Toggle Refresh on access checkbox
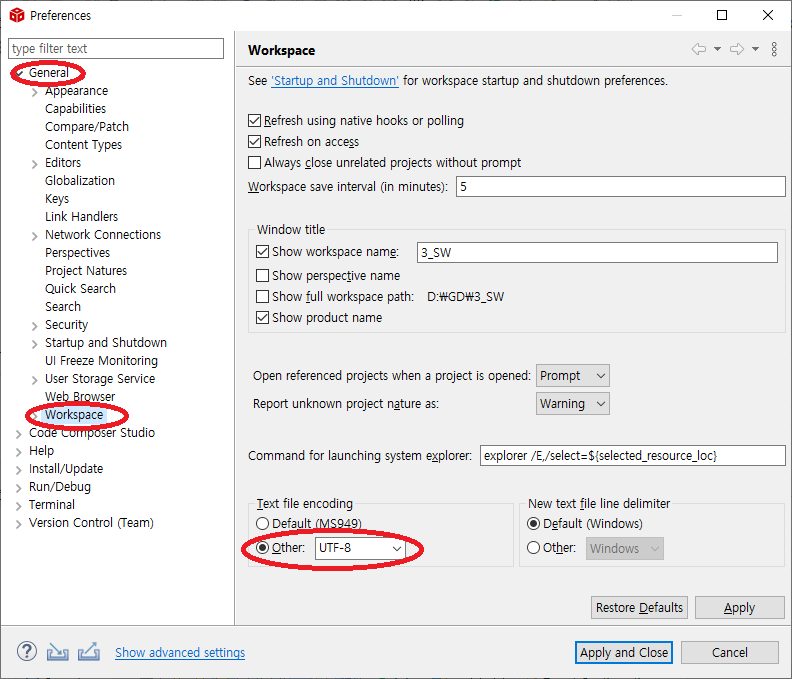Viewport: 792px width, 679px height. click(x=255, y=141)
